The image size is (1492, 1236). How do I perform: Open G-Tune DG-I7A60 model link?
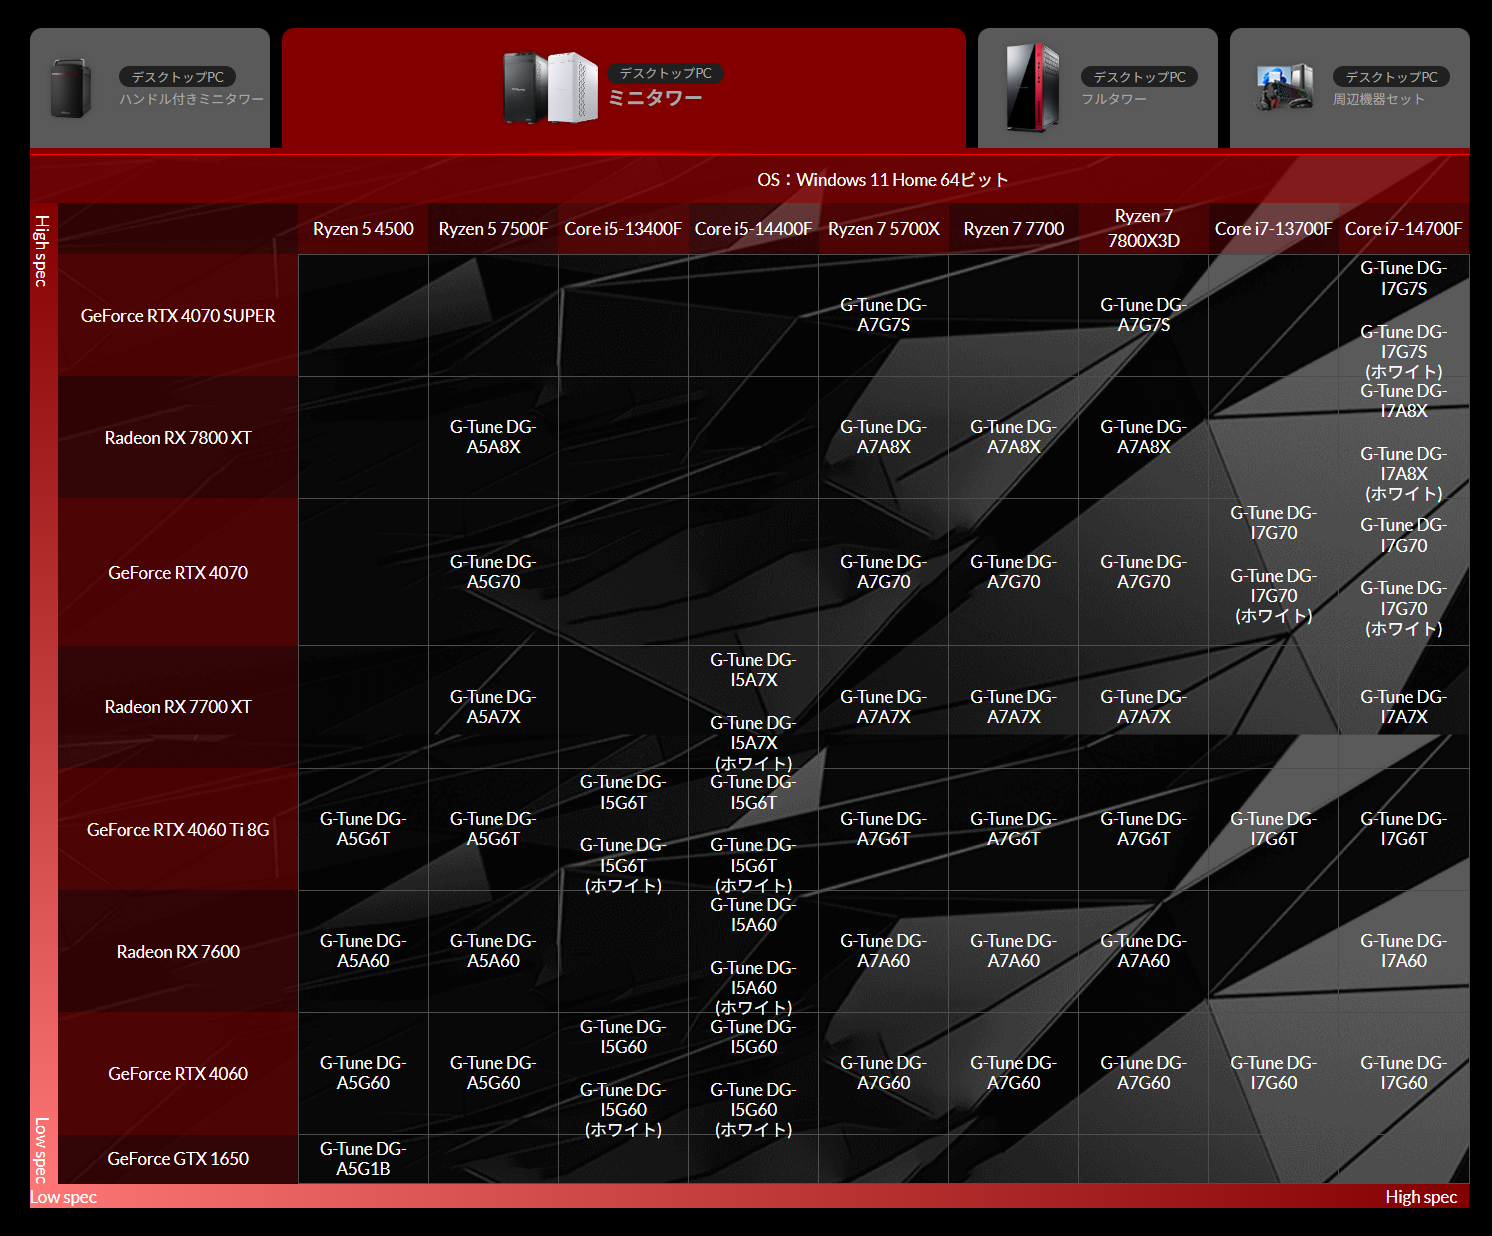tap(1404, 951)
